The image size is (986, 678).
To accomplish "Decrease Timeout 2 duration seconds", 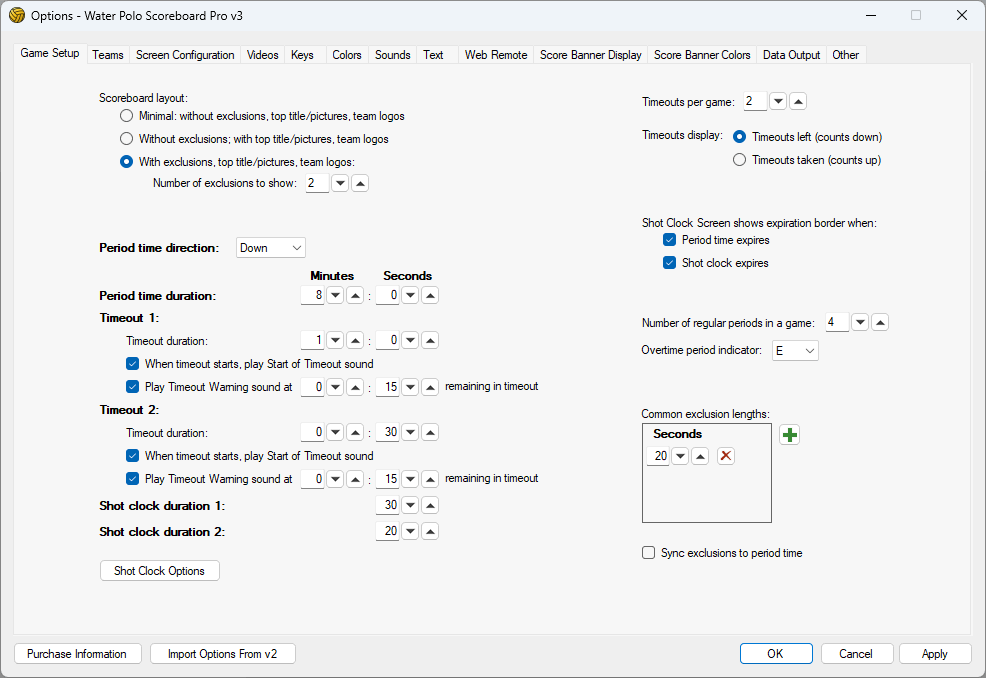I will click(410, 433).
